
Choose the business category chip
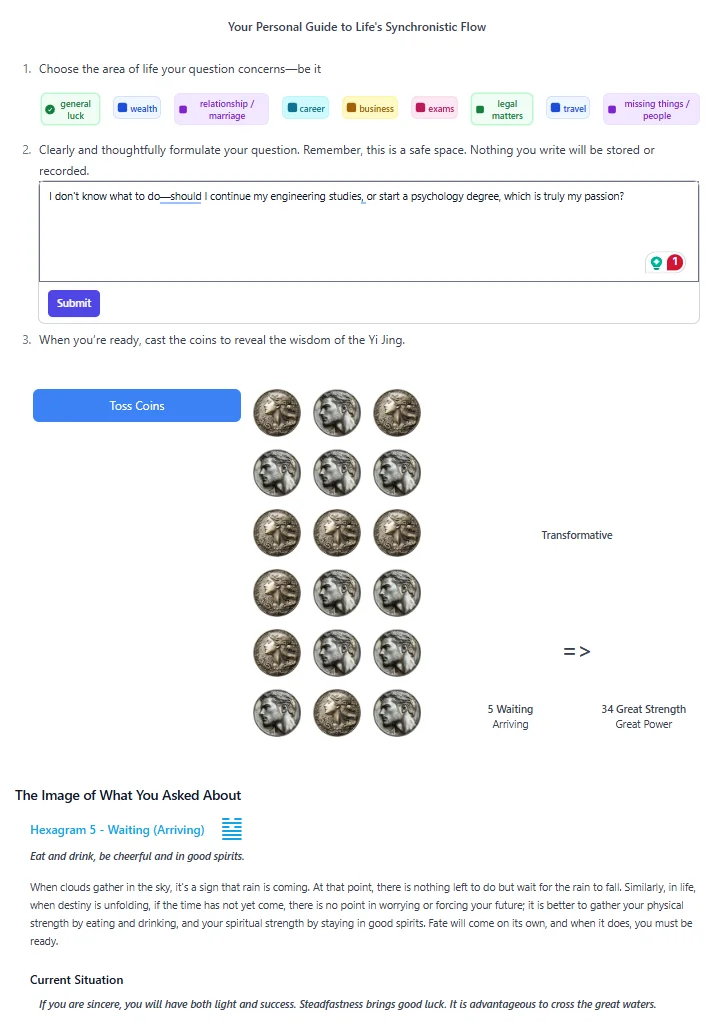point(370,109)
